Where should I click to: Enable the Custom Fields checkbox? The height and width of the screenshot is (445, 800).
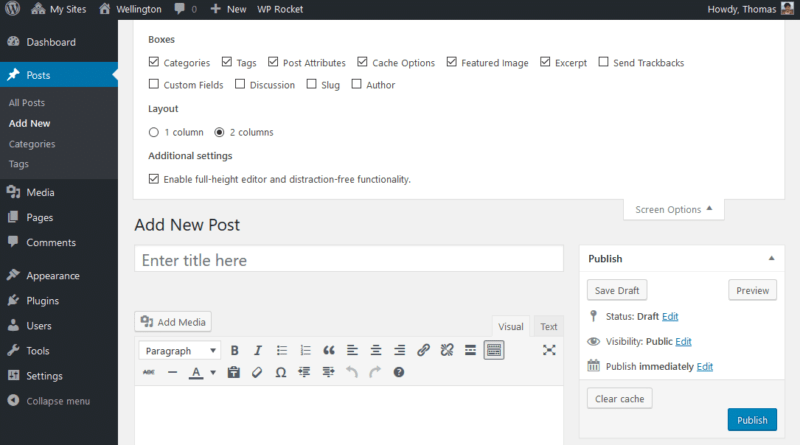(154, 85)
